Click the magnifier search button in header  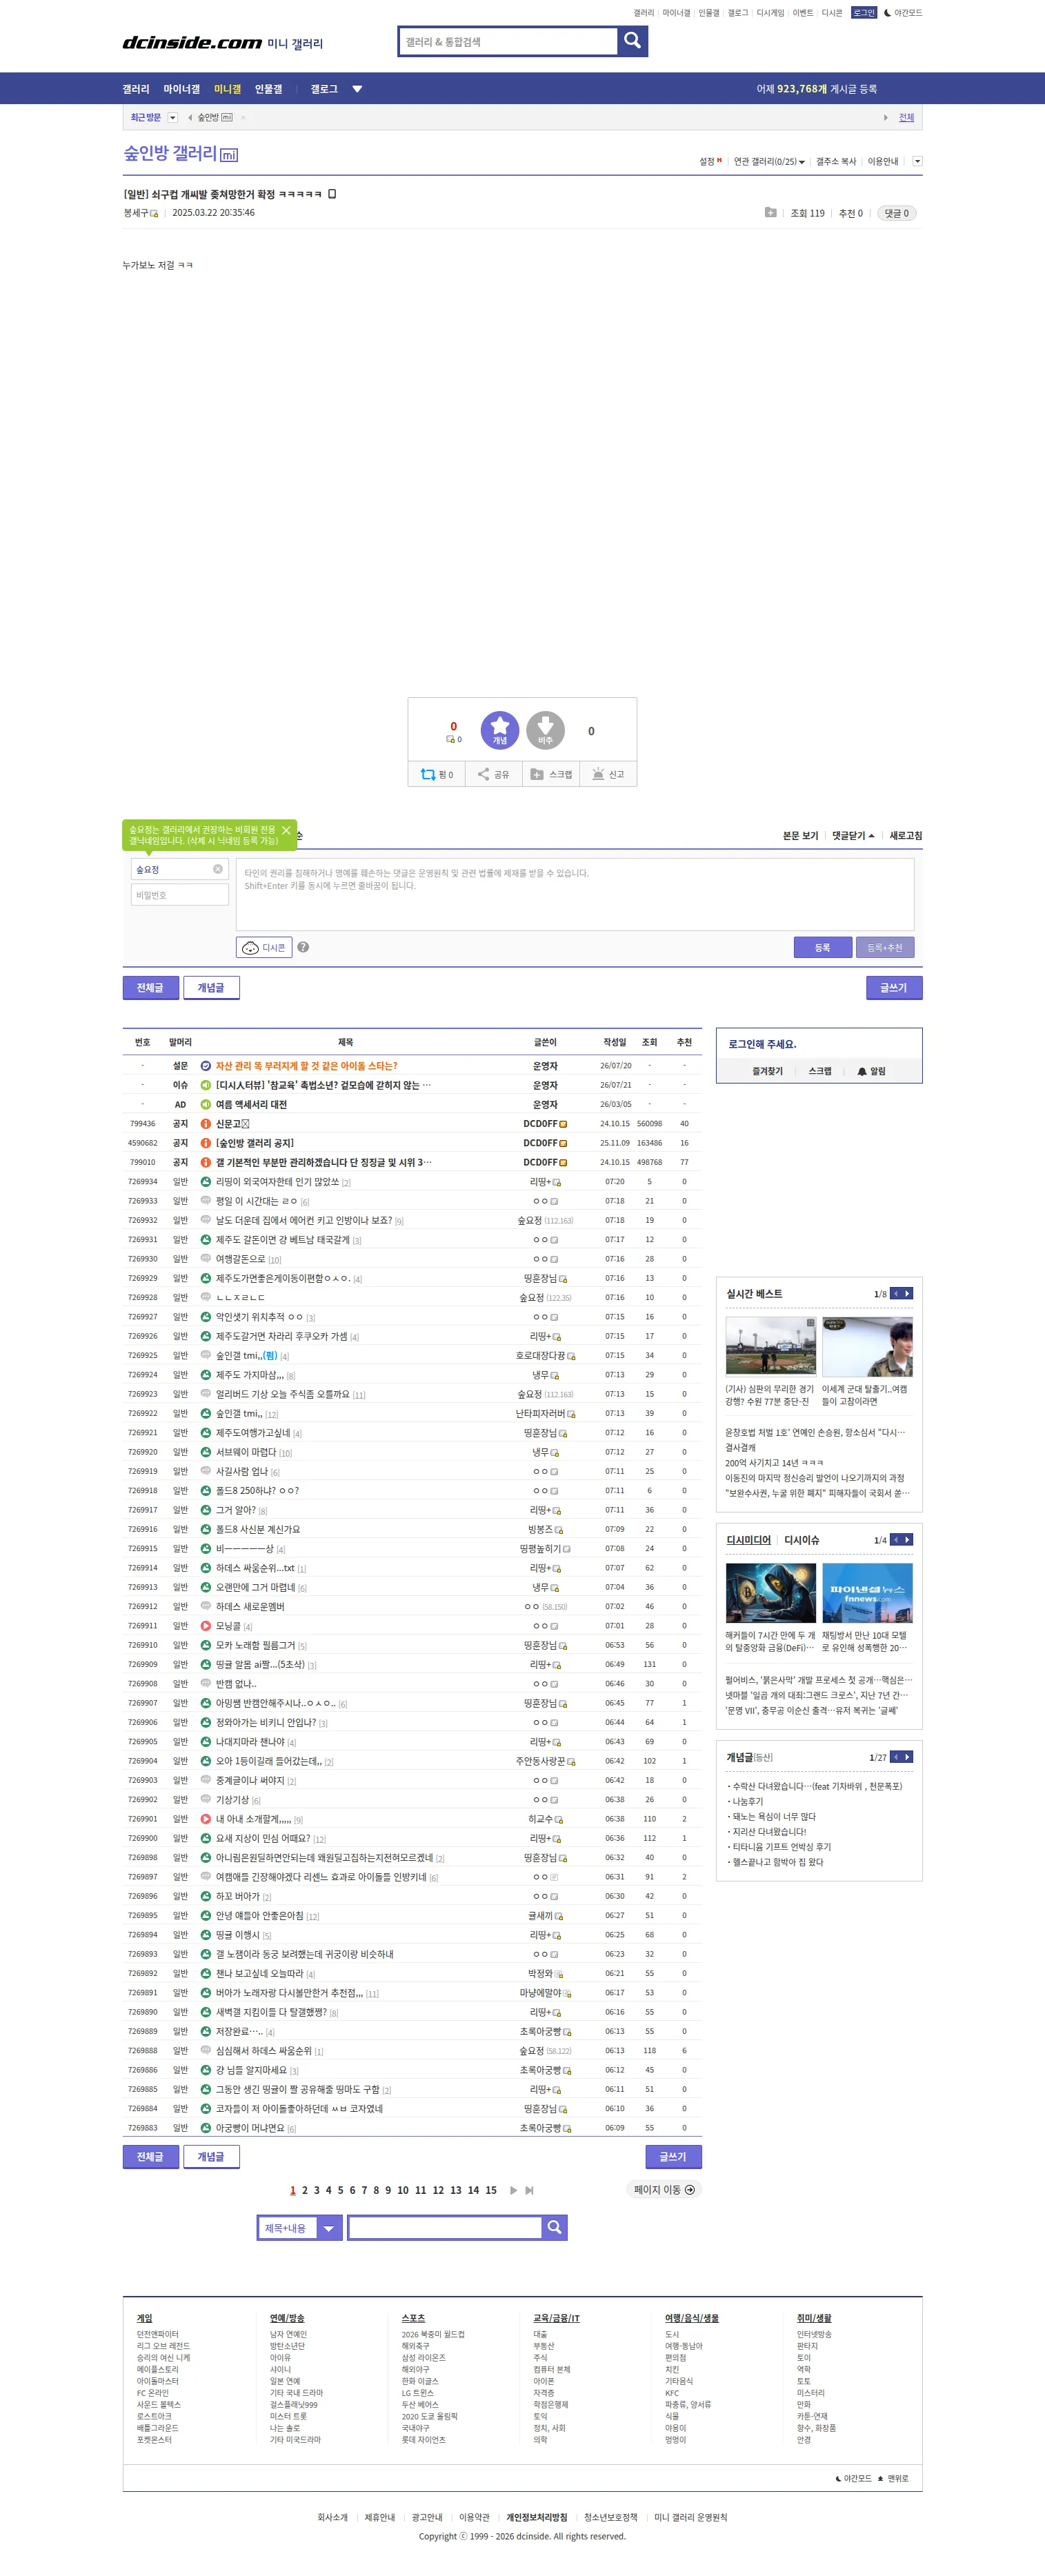click(632, 41)
